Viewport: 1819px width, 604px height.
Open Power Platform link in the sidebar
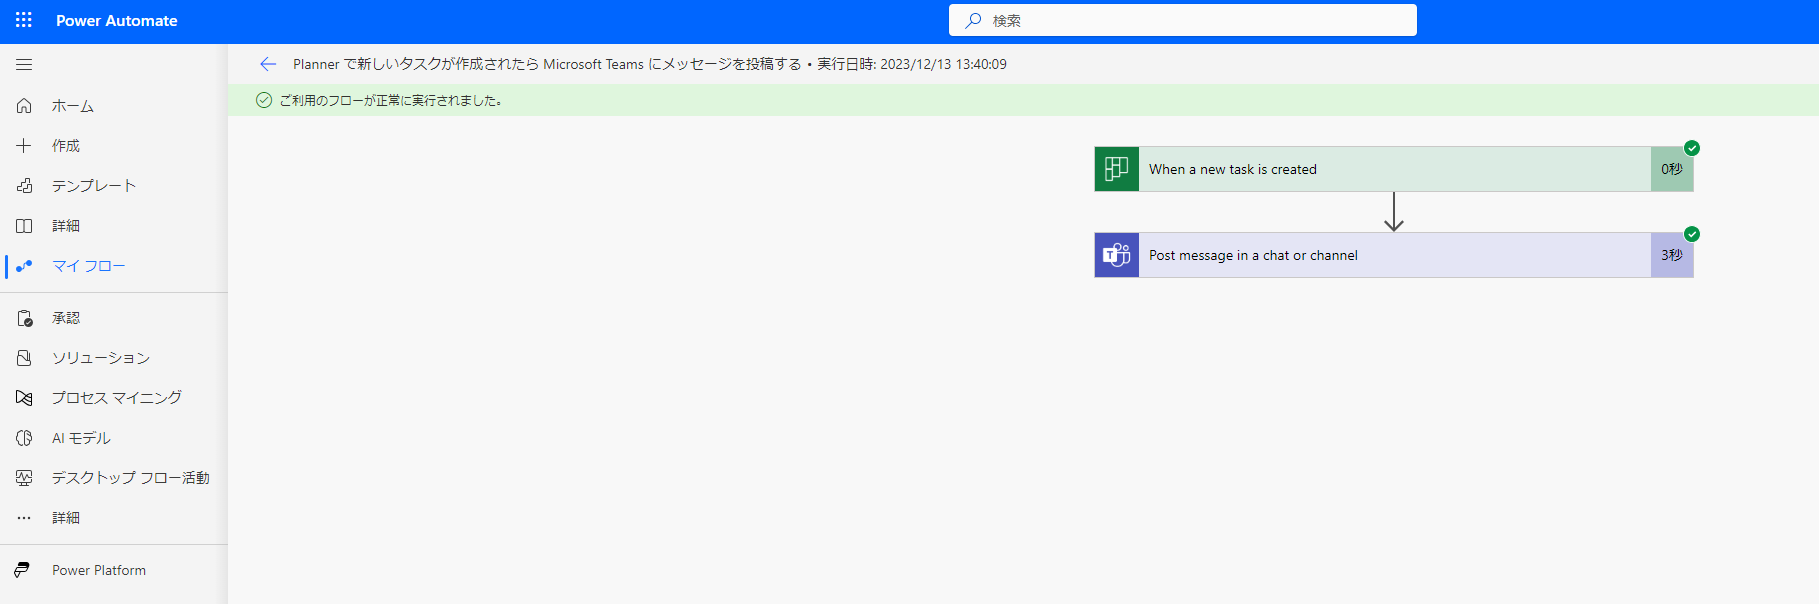pos(99,570)
